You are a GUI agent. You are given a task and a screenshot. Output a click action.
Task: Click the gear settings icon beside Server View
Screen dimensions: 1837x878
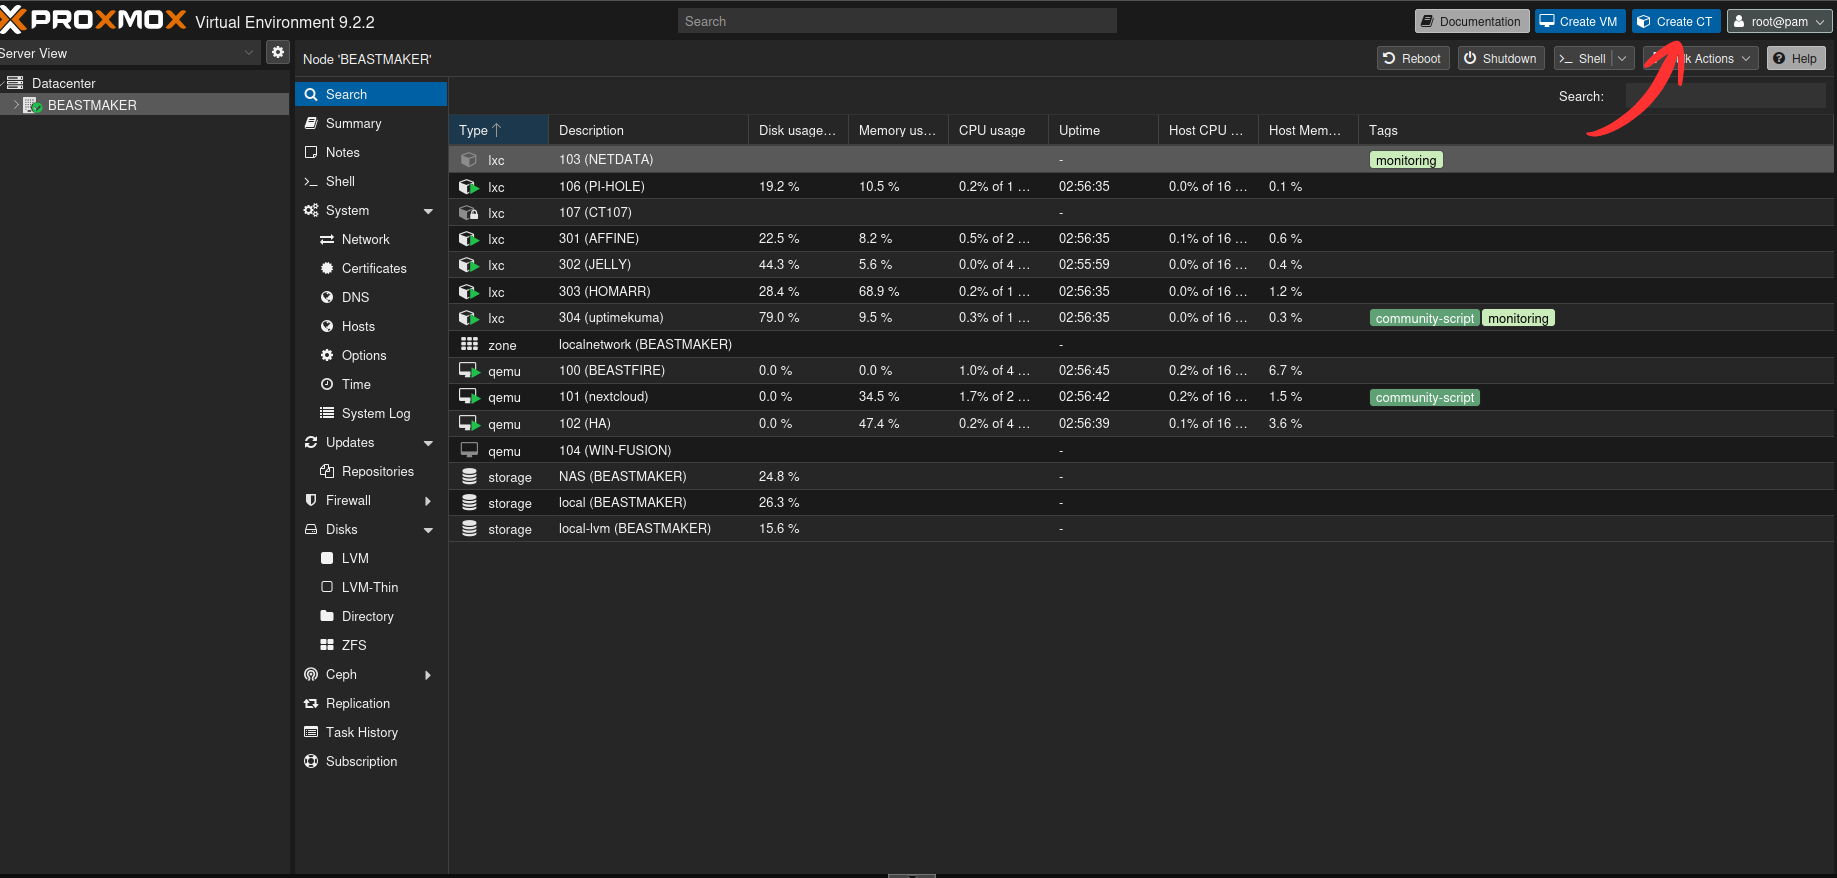point(278,52)
